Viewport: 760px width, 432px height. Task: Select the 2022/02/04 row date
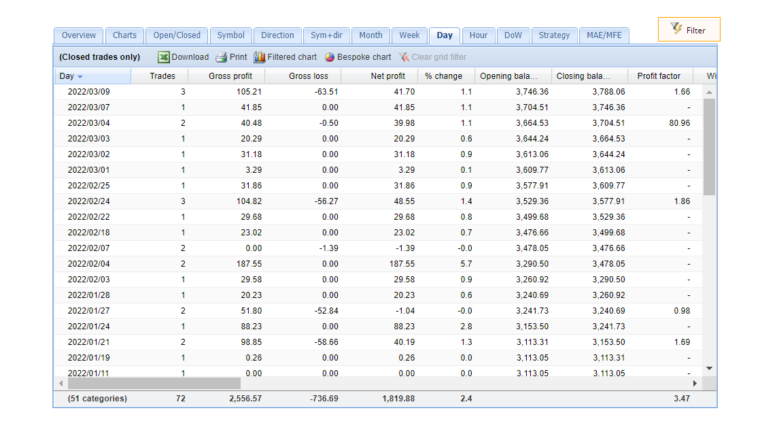[89, 264]
